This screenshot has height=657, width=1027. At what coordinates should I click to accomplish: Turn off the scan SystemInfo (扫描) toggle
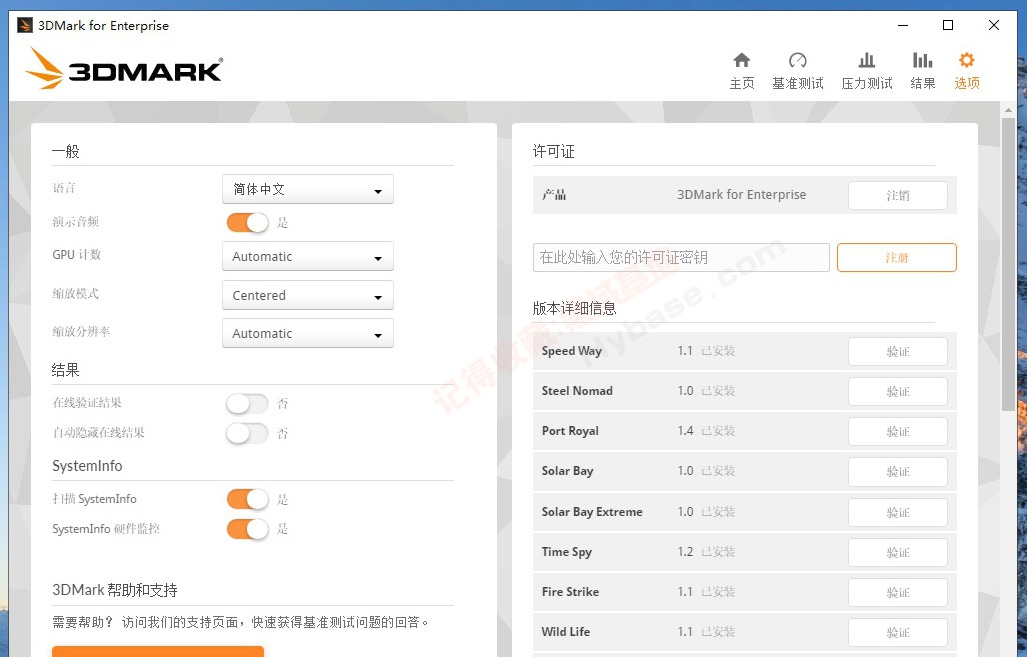247,499
